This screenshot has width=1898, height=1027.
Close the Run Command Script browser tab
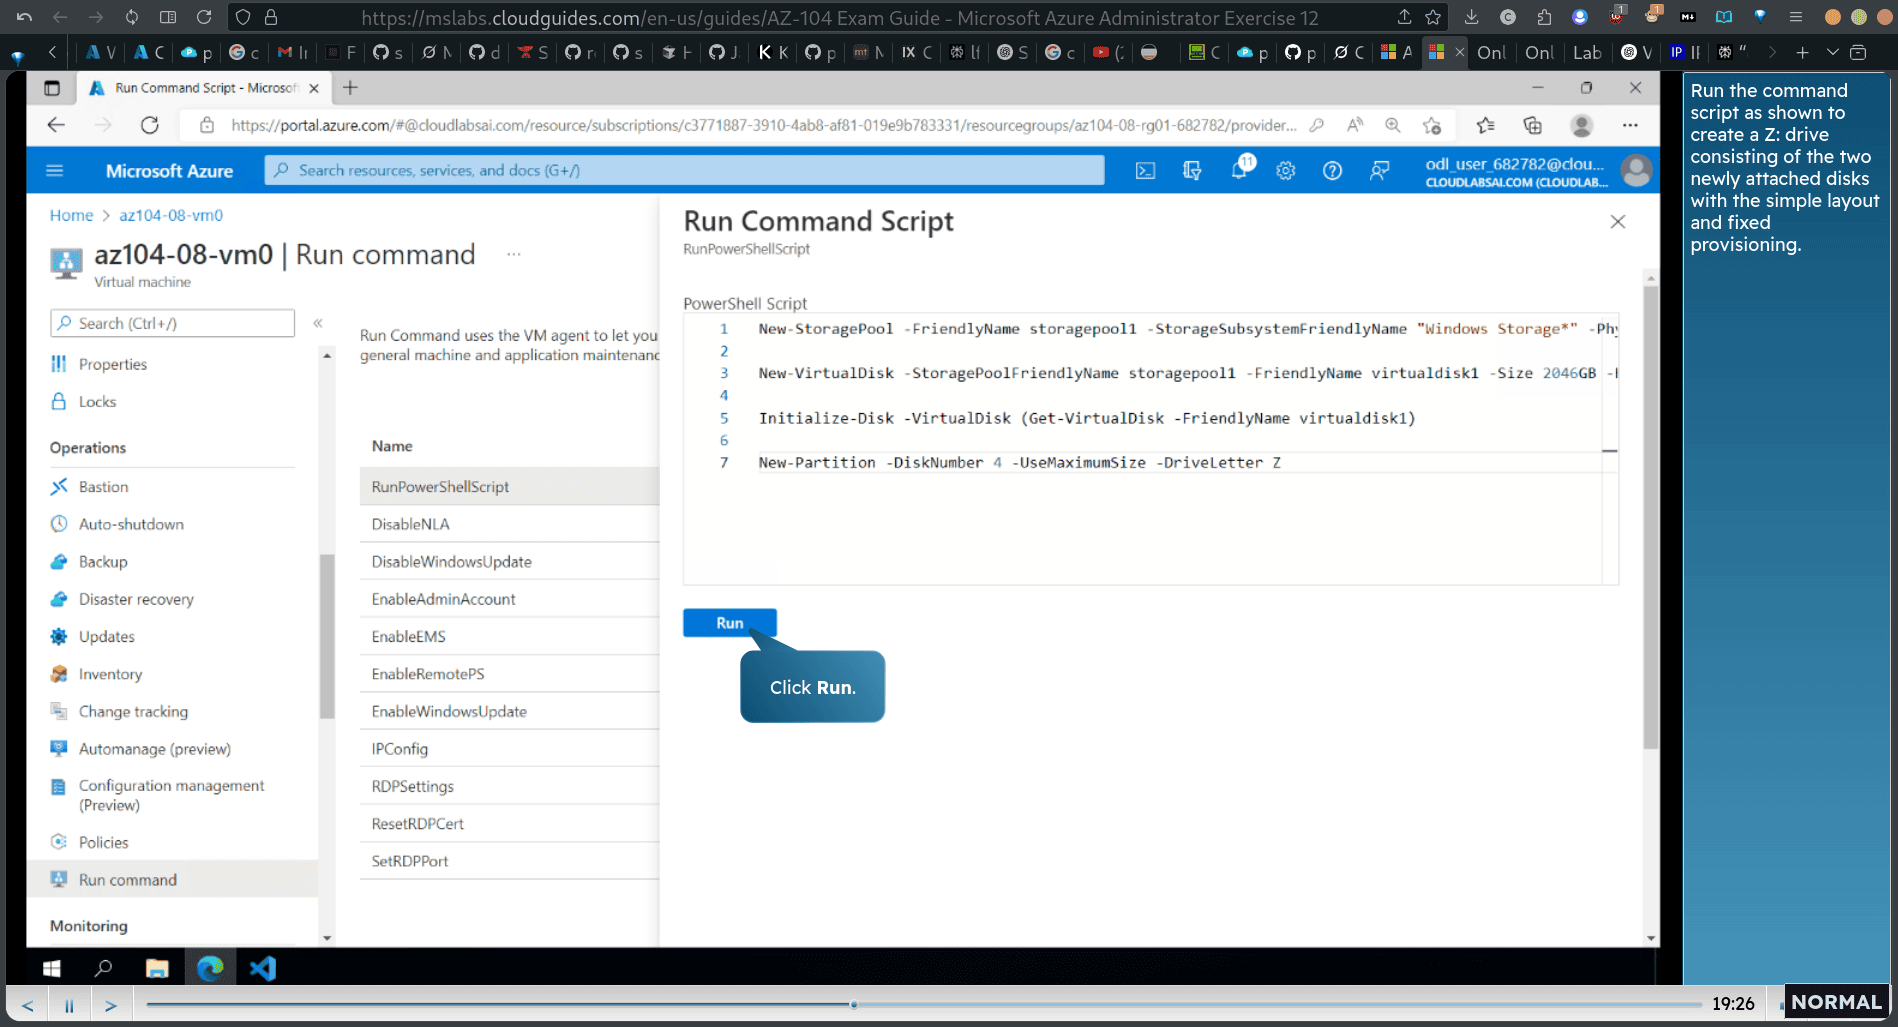click(314, 88)
